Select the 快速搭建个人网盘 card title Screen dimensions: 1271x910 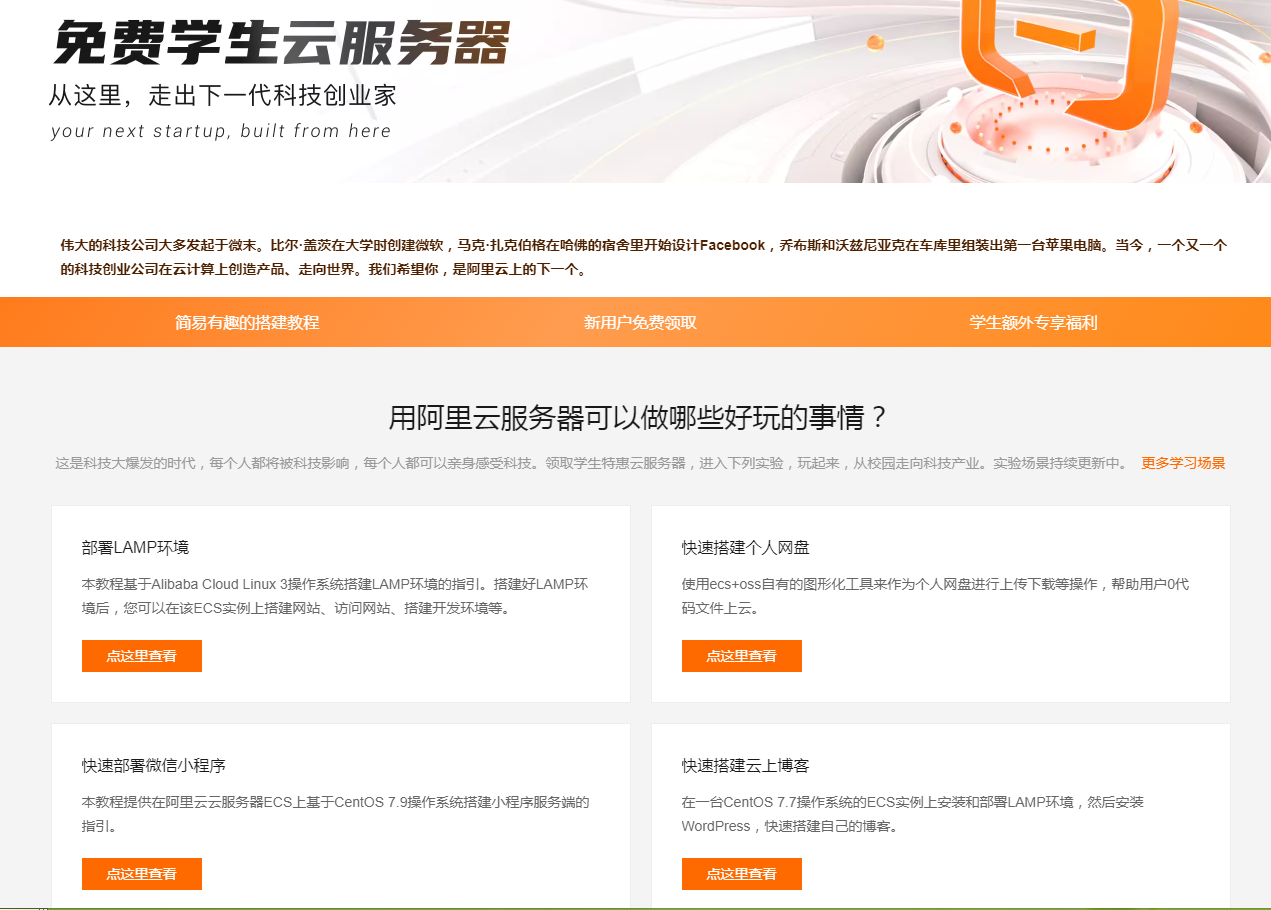[x=746, y=547]
